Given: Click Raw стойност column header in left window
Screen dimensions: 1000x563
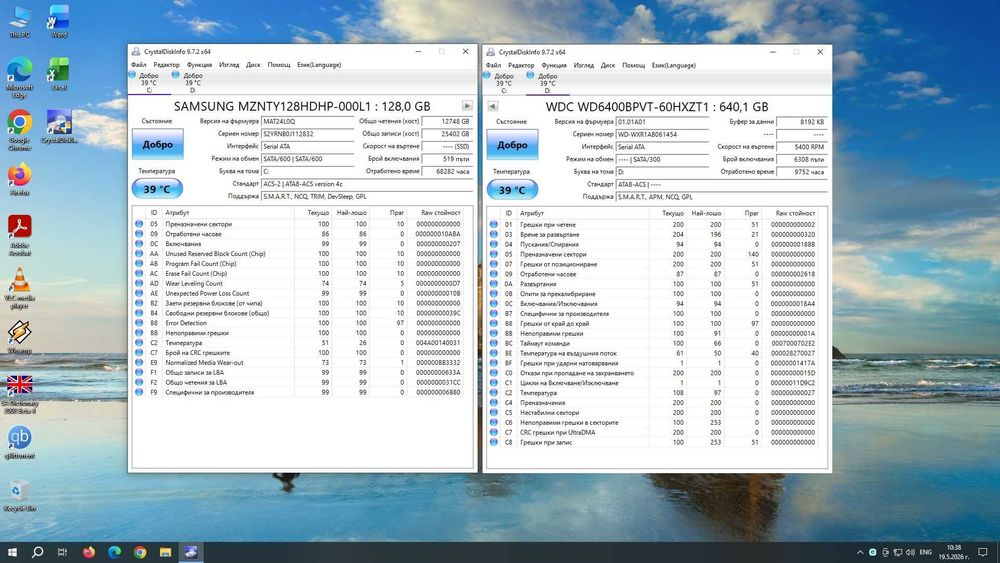Looking at the screenshot, I should tap(440, 212).
